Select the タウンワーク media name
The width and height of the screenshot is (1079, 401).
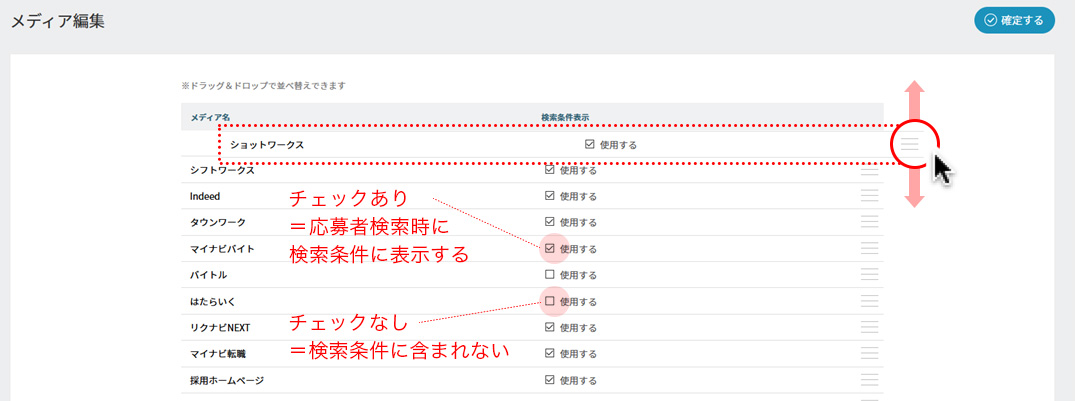(x=217, y=222)
